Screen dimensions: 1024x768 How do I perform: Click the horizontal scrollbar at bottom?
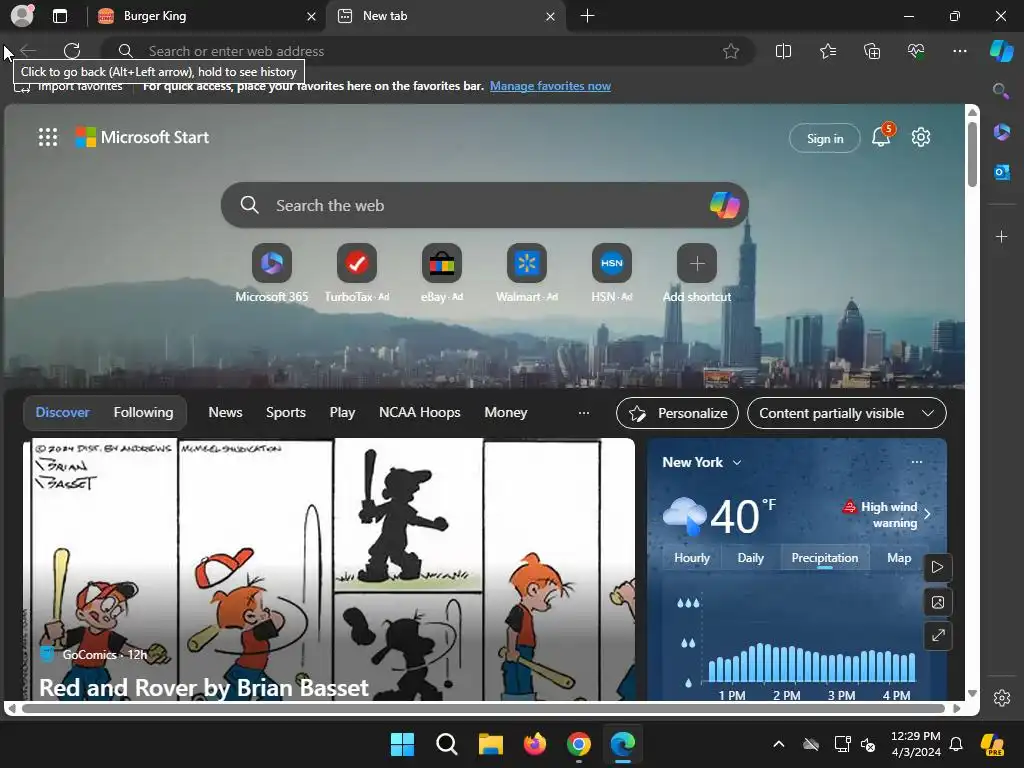(483, 709)
